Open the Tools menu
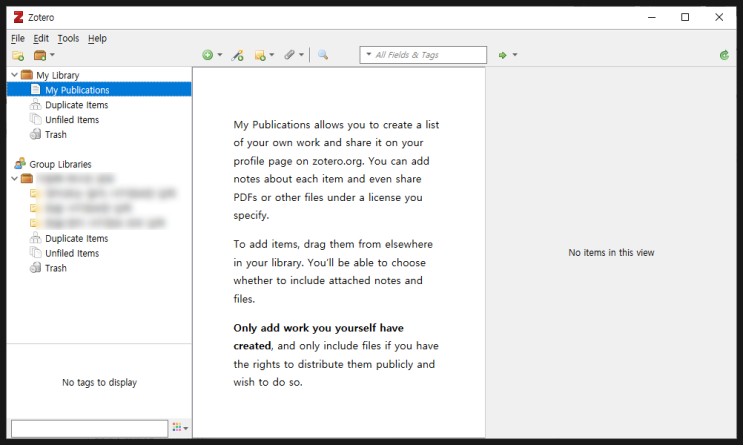The width and height of the screenshot is (743, 445). tap(68, 38)
